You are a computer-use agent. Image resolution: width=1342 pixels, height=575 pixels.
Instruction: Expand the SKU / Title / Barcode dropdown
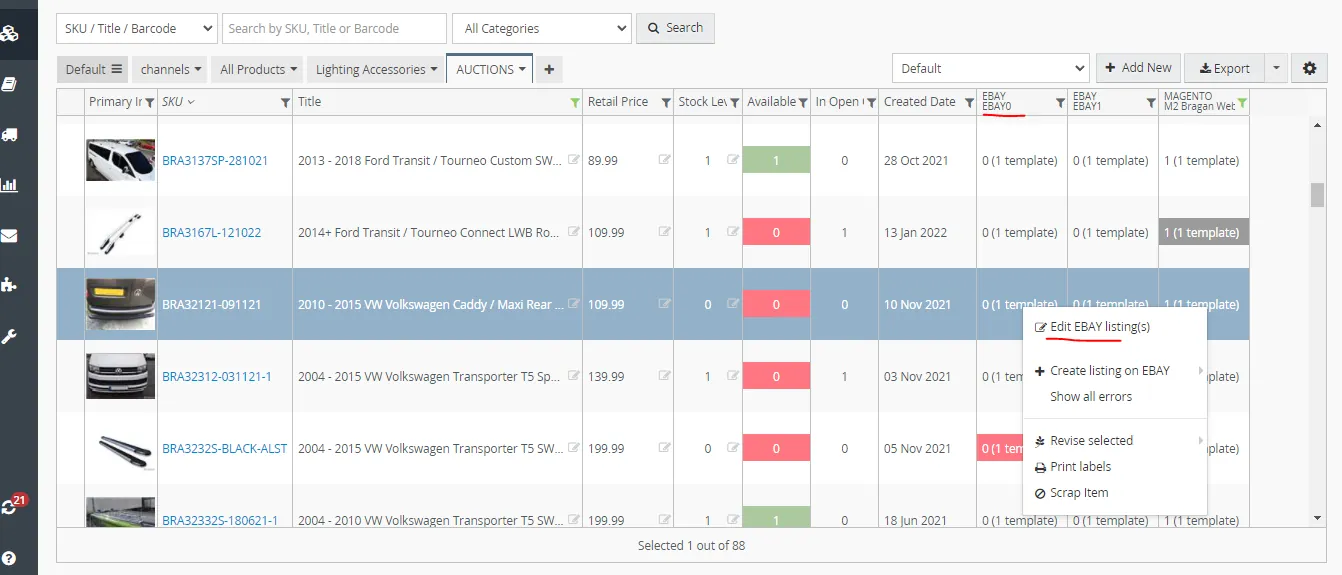pyautogui.click(x=136, y=28)
